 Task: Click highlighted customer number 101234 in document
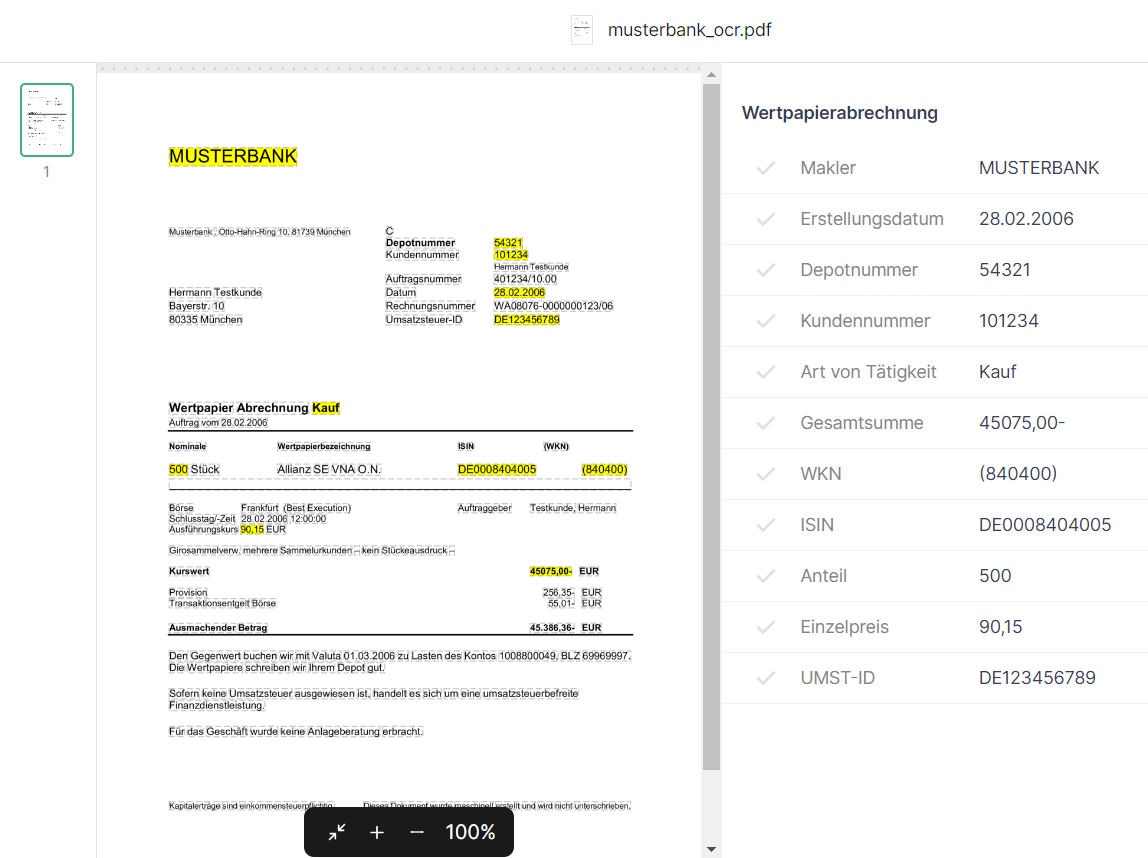click(x=511, y=255)
